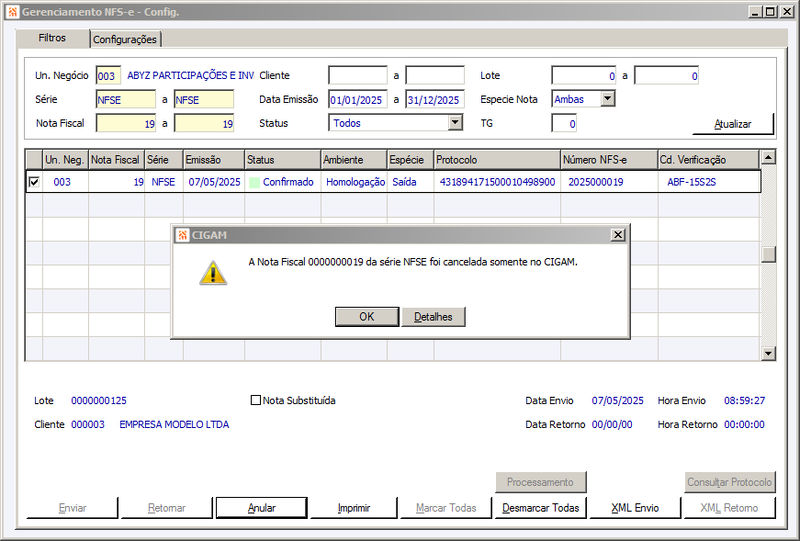Click the first Lote filter field
800x541 pixels.
(x=584, y=76)
